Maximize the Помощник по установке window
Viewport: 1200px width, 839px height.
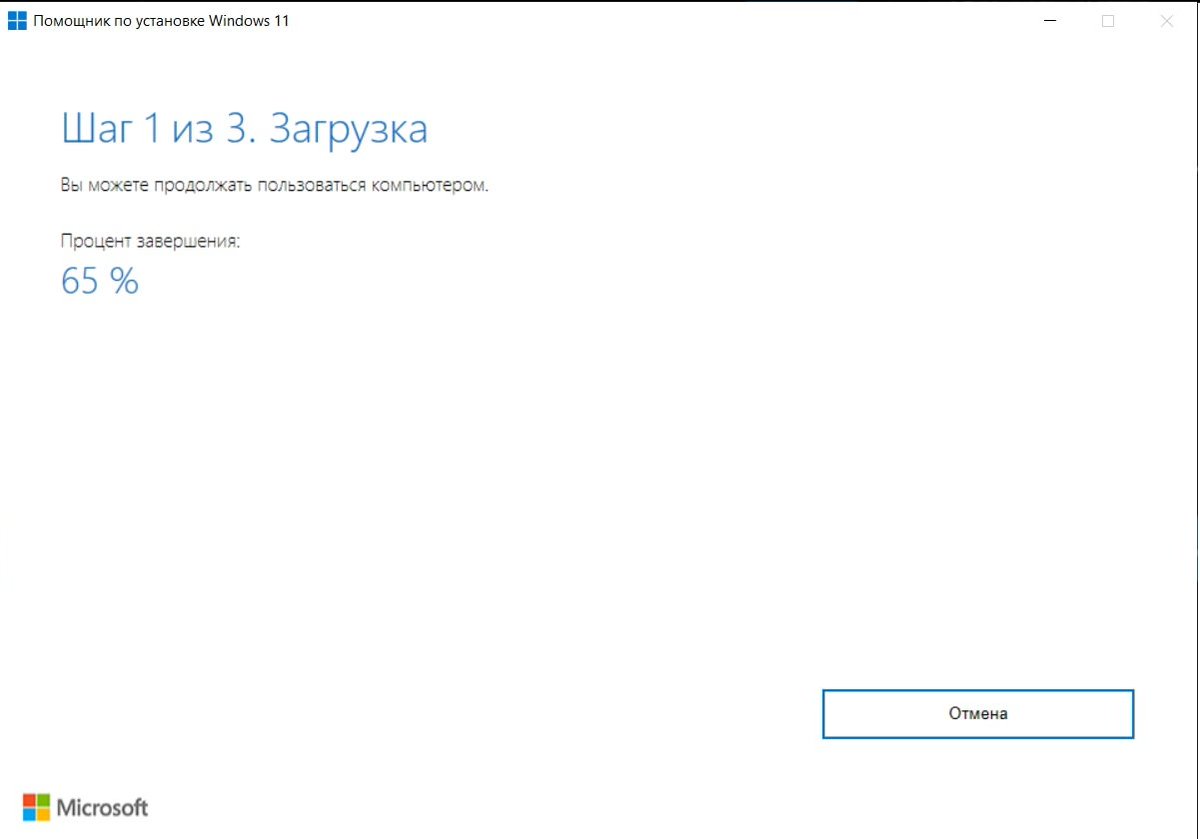tap(1108, 20)
